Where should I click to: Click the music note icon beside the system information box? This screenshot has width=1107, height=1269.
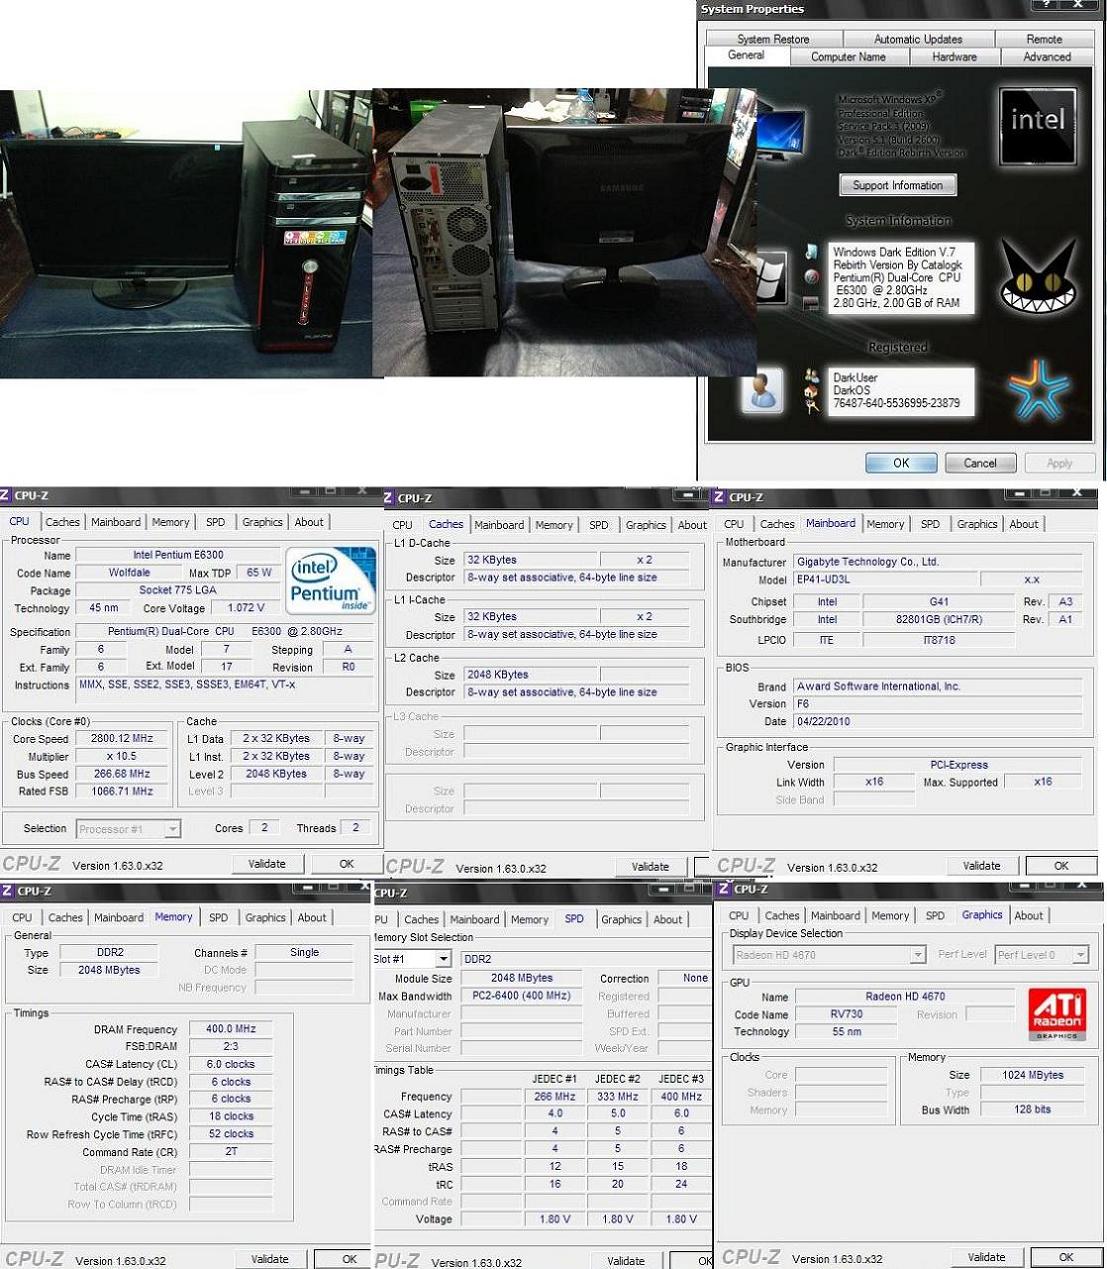(811, 251)
